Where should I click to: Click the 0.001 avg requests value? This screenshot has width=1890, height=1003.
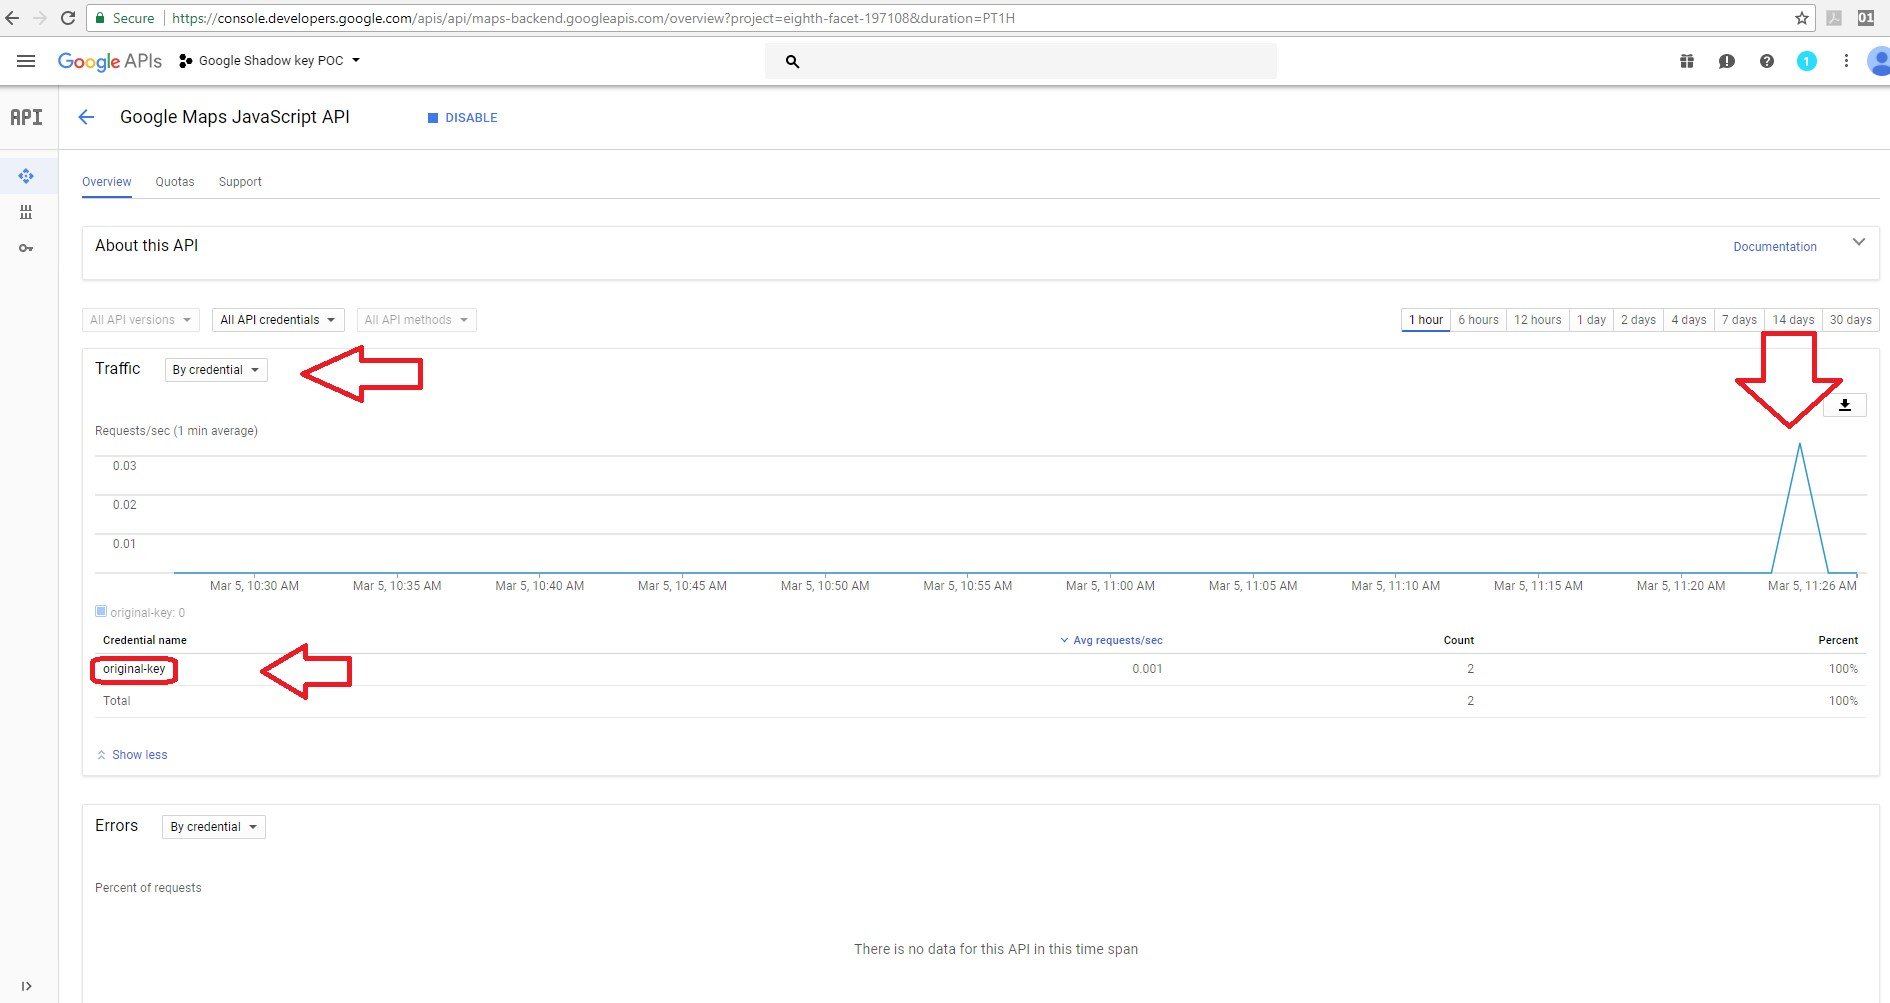(1147, 669)
